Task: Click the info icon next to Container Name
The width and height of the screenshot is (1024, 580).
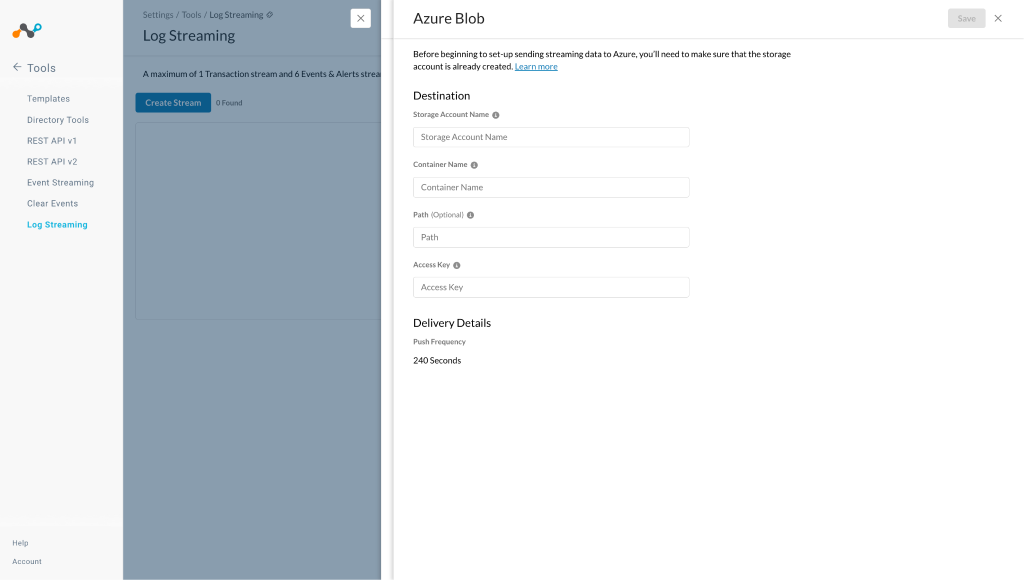Action: tap(474, 165)
